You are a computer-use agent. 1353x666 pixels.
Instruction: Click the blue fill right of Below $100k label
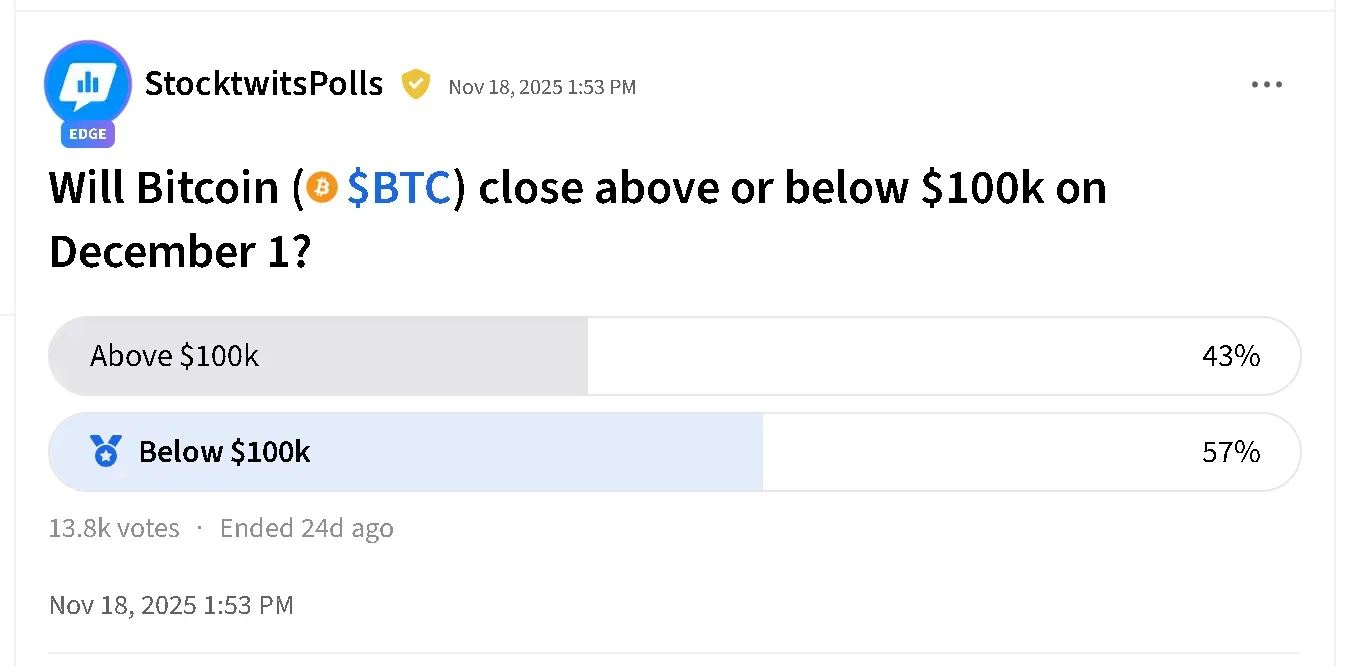tap(540, 452)
